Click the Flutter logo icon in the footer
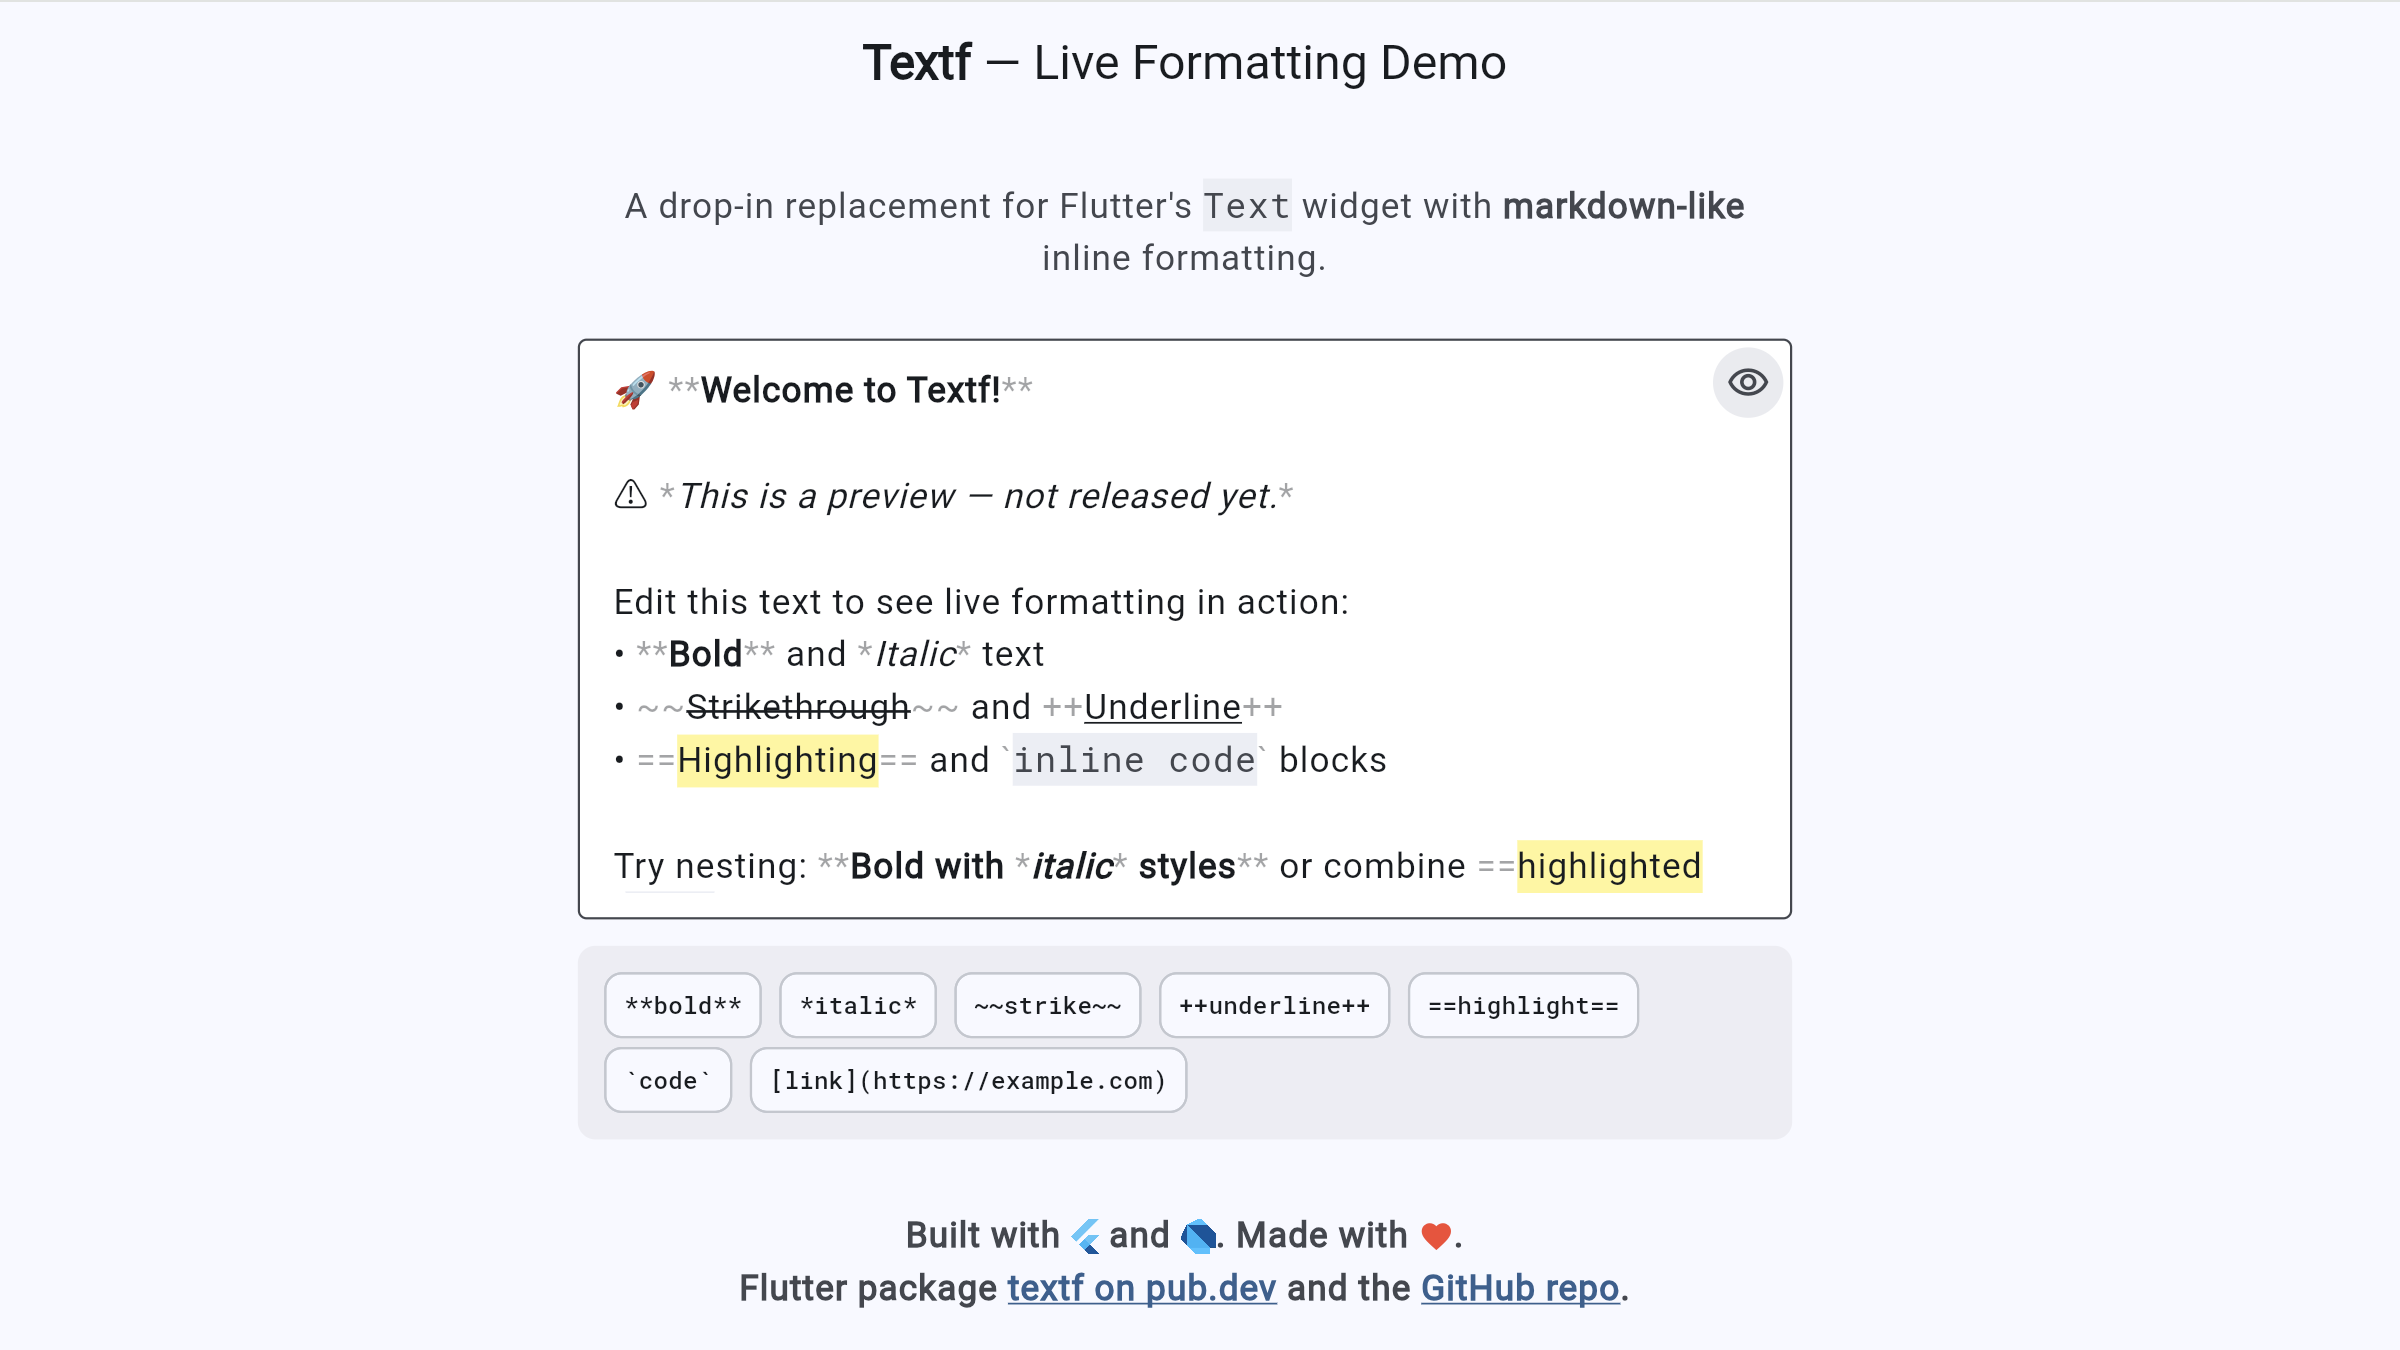Screen dimensions: 2400x1350 point(1085,1236)
